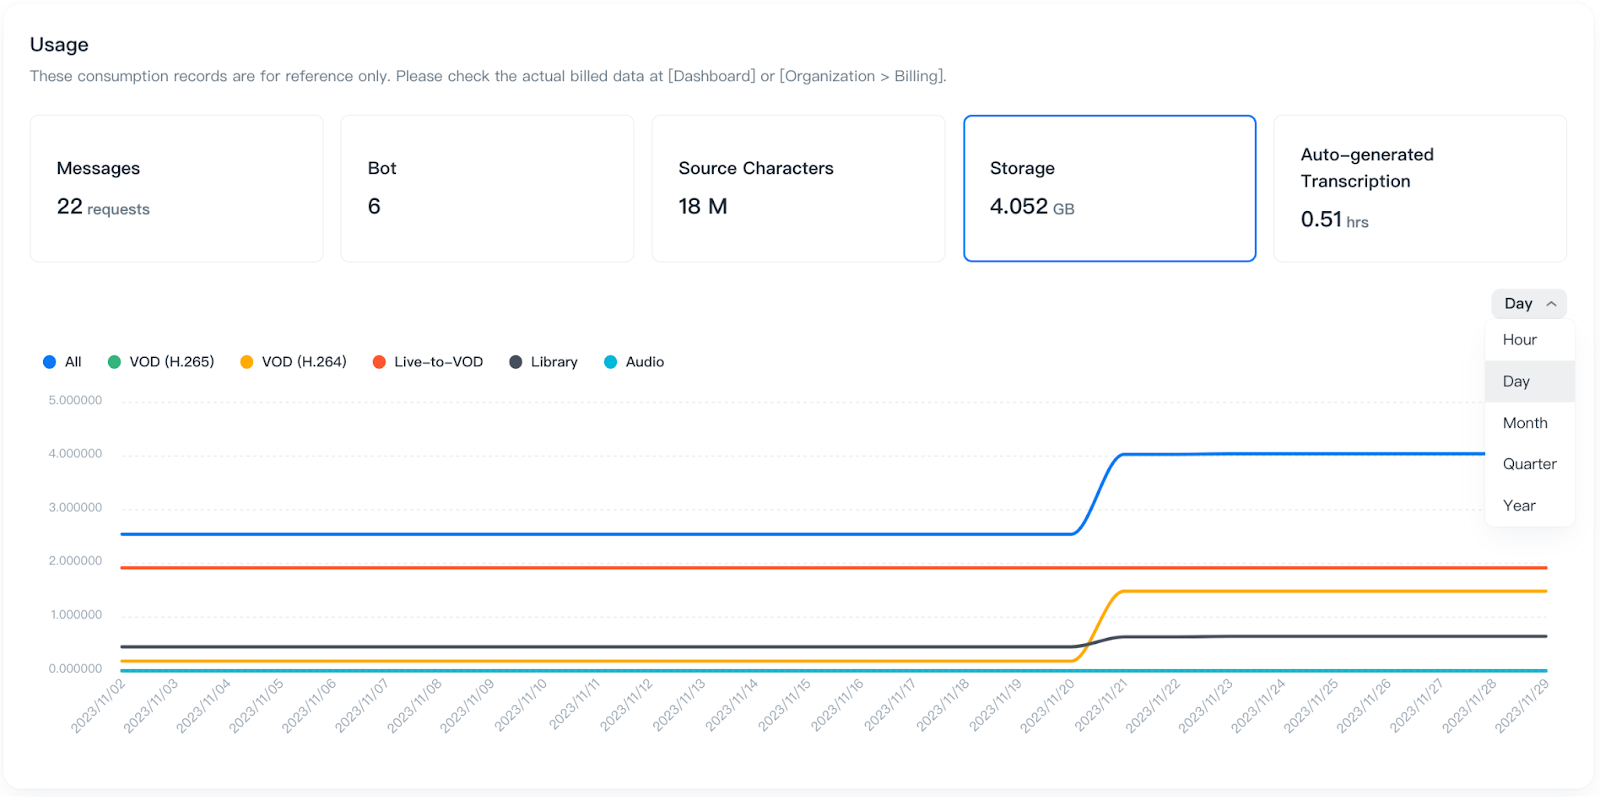Toggle the green VOD (H.265) legend dot
The image size is (1600, 798).
pos(114,362)
